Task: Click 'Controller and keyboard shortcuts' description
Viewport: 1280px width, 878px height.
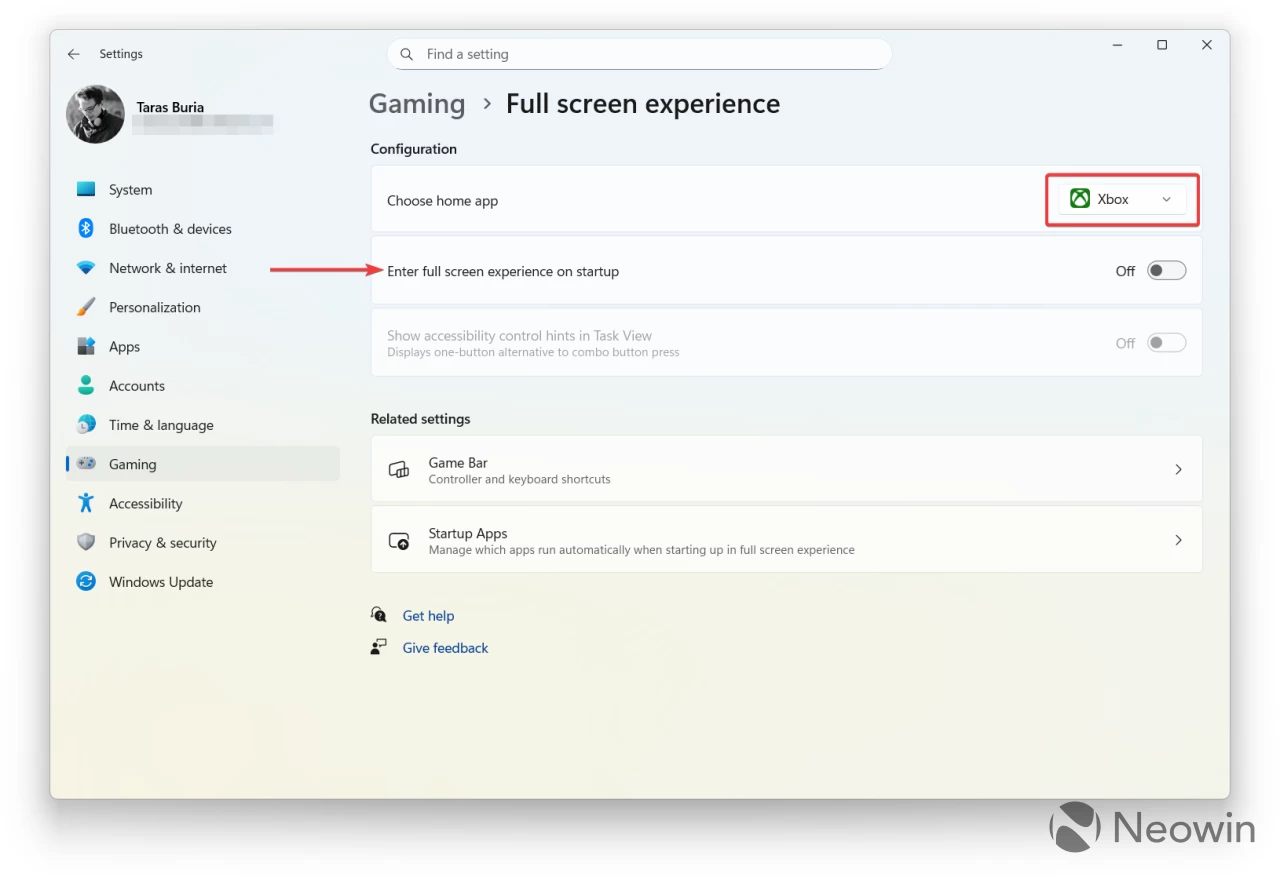Action: 519,480
